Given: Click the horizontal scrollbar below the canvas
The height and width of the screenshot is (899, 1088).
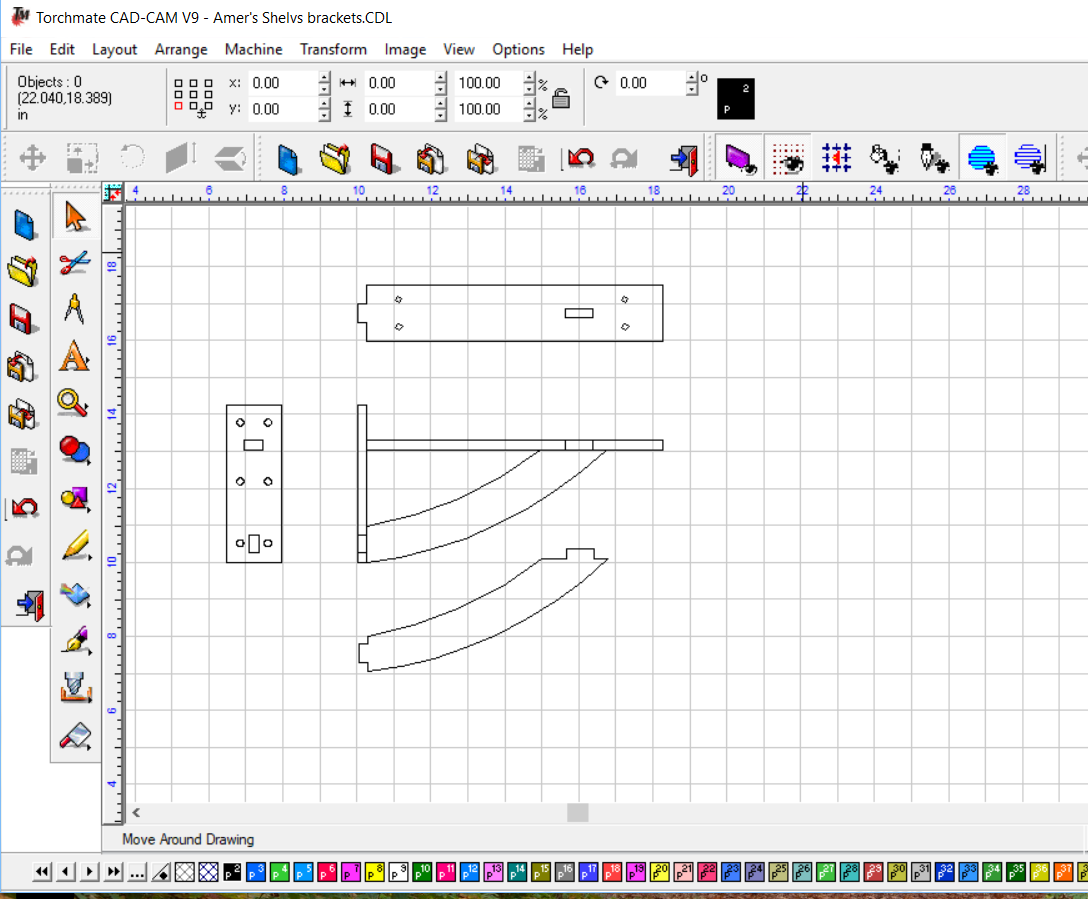Looking at the screenshot, I should (577, 812).
